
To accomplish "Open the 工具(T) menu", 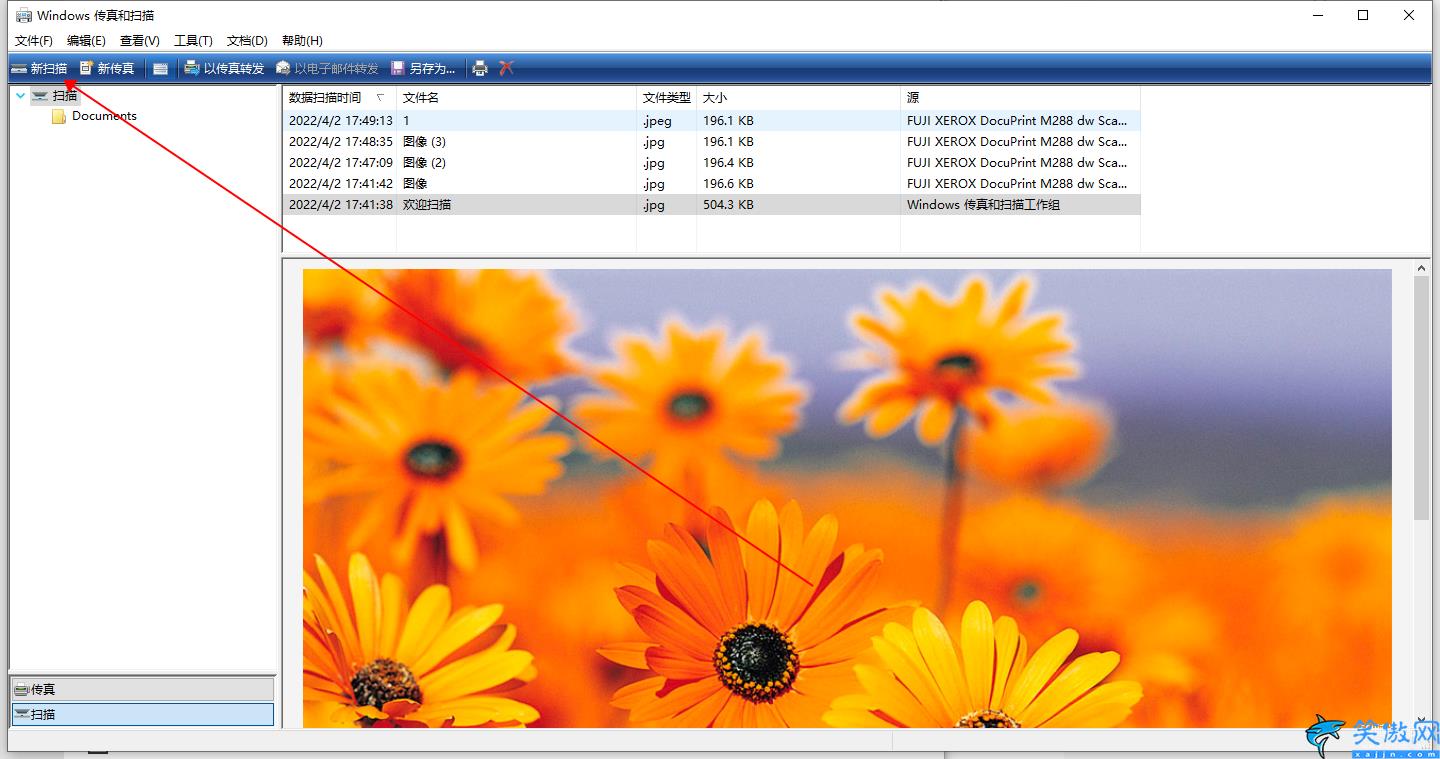I will pyautogui.click(x=193, y=41).
